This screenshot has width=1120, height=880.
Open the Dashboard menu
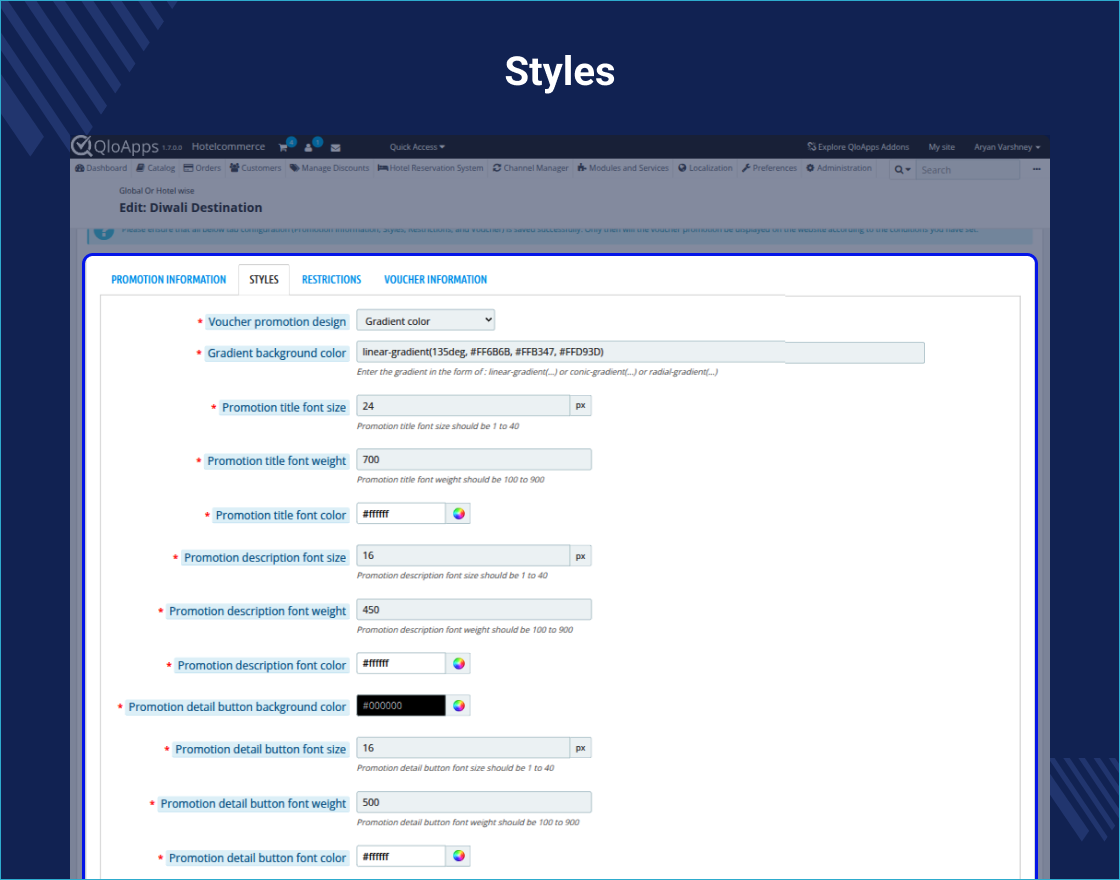click(101, 168)
